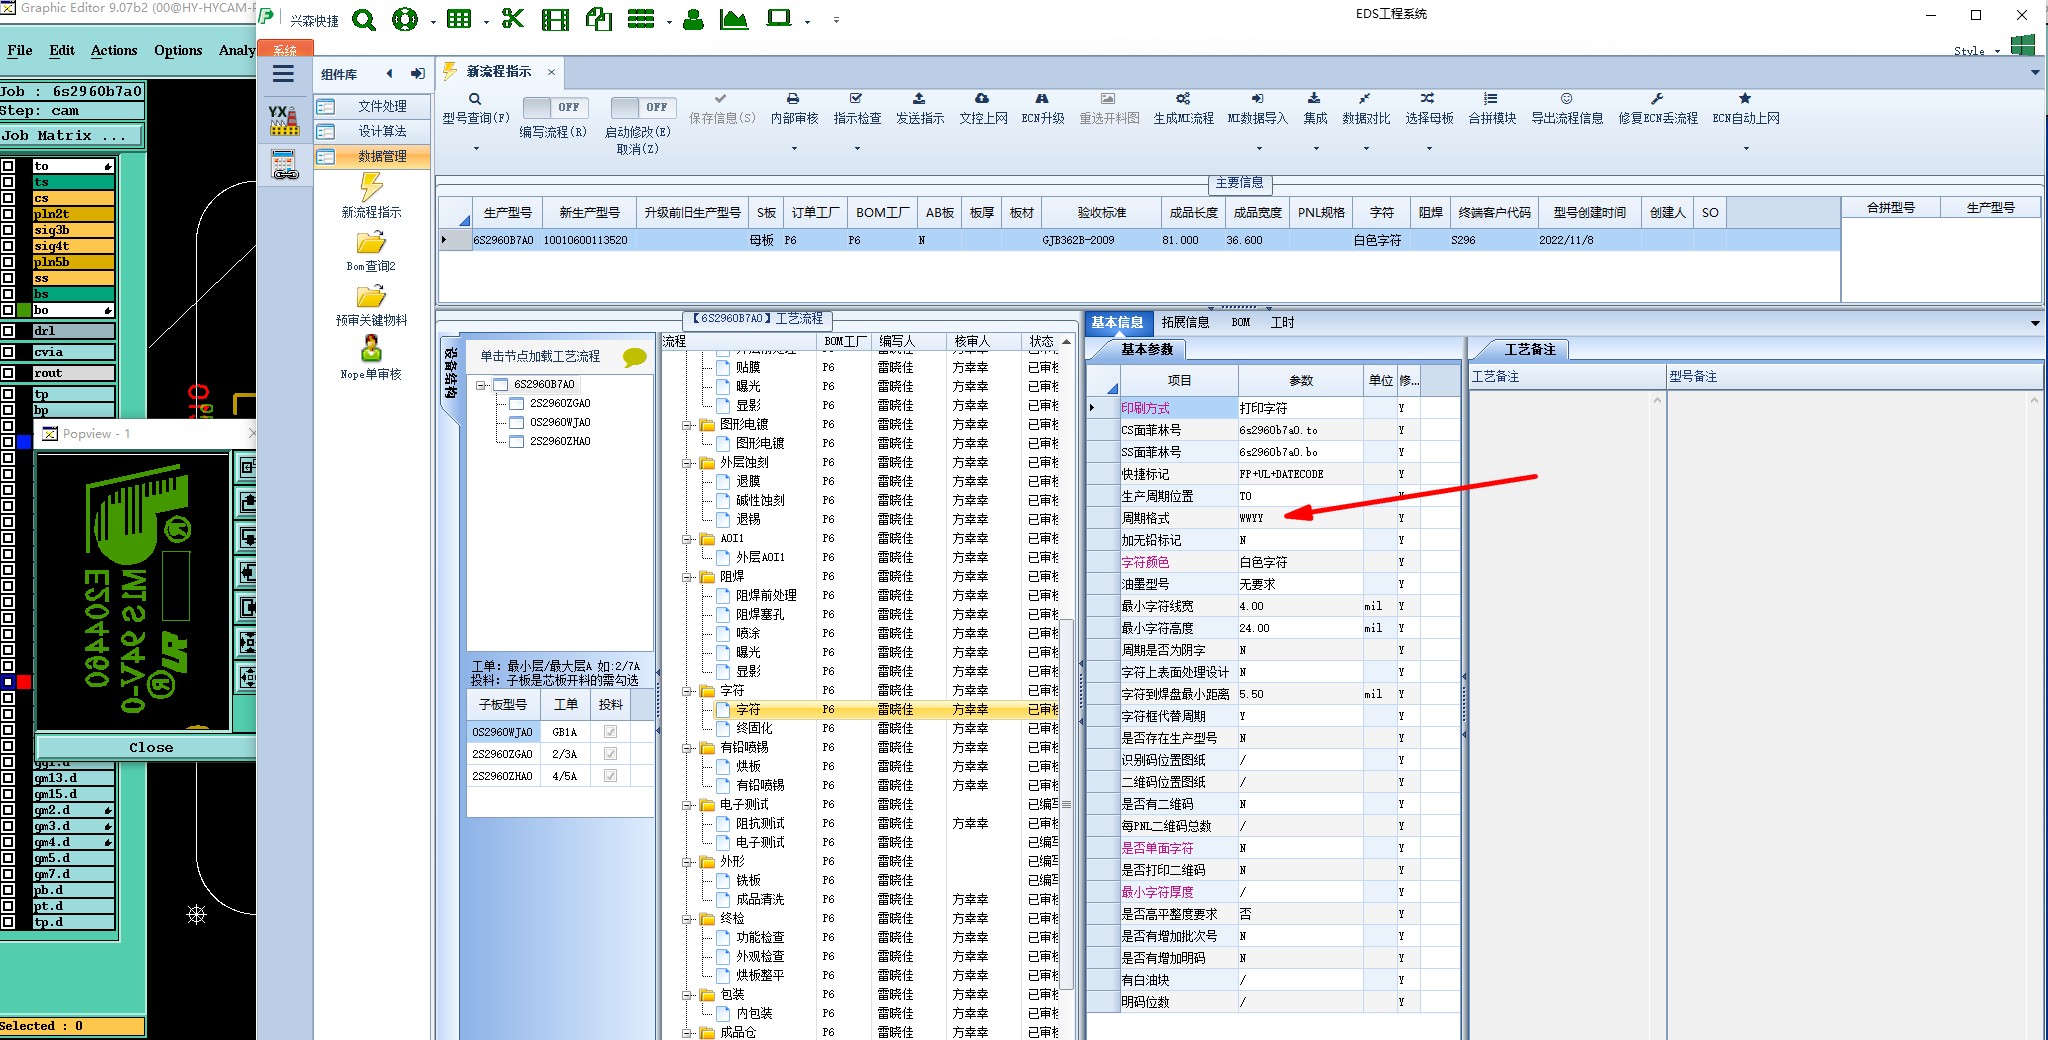Click the green user person icon

pyautogui.click(x=692, y=19)
